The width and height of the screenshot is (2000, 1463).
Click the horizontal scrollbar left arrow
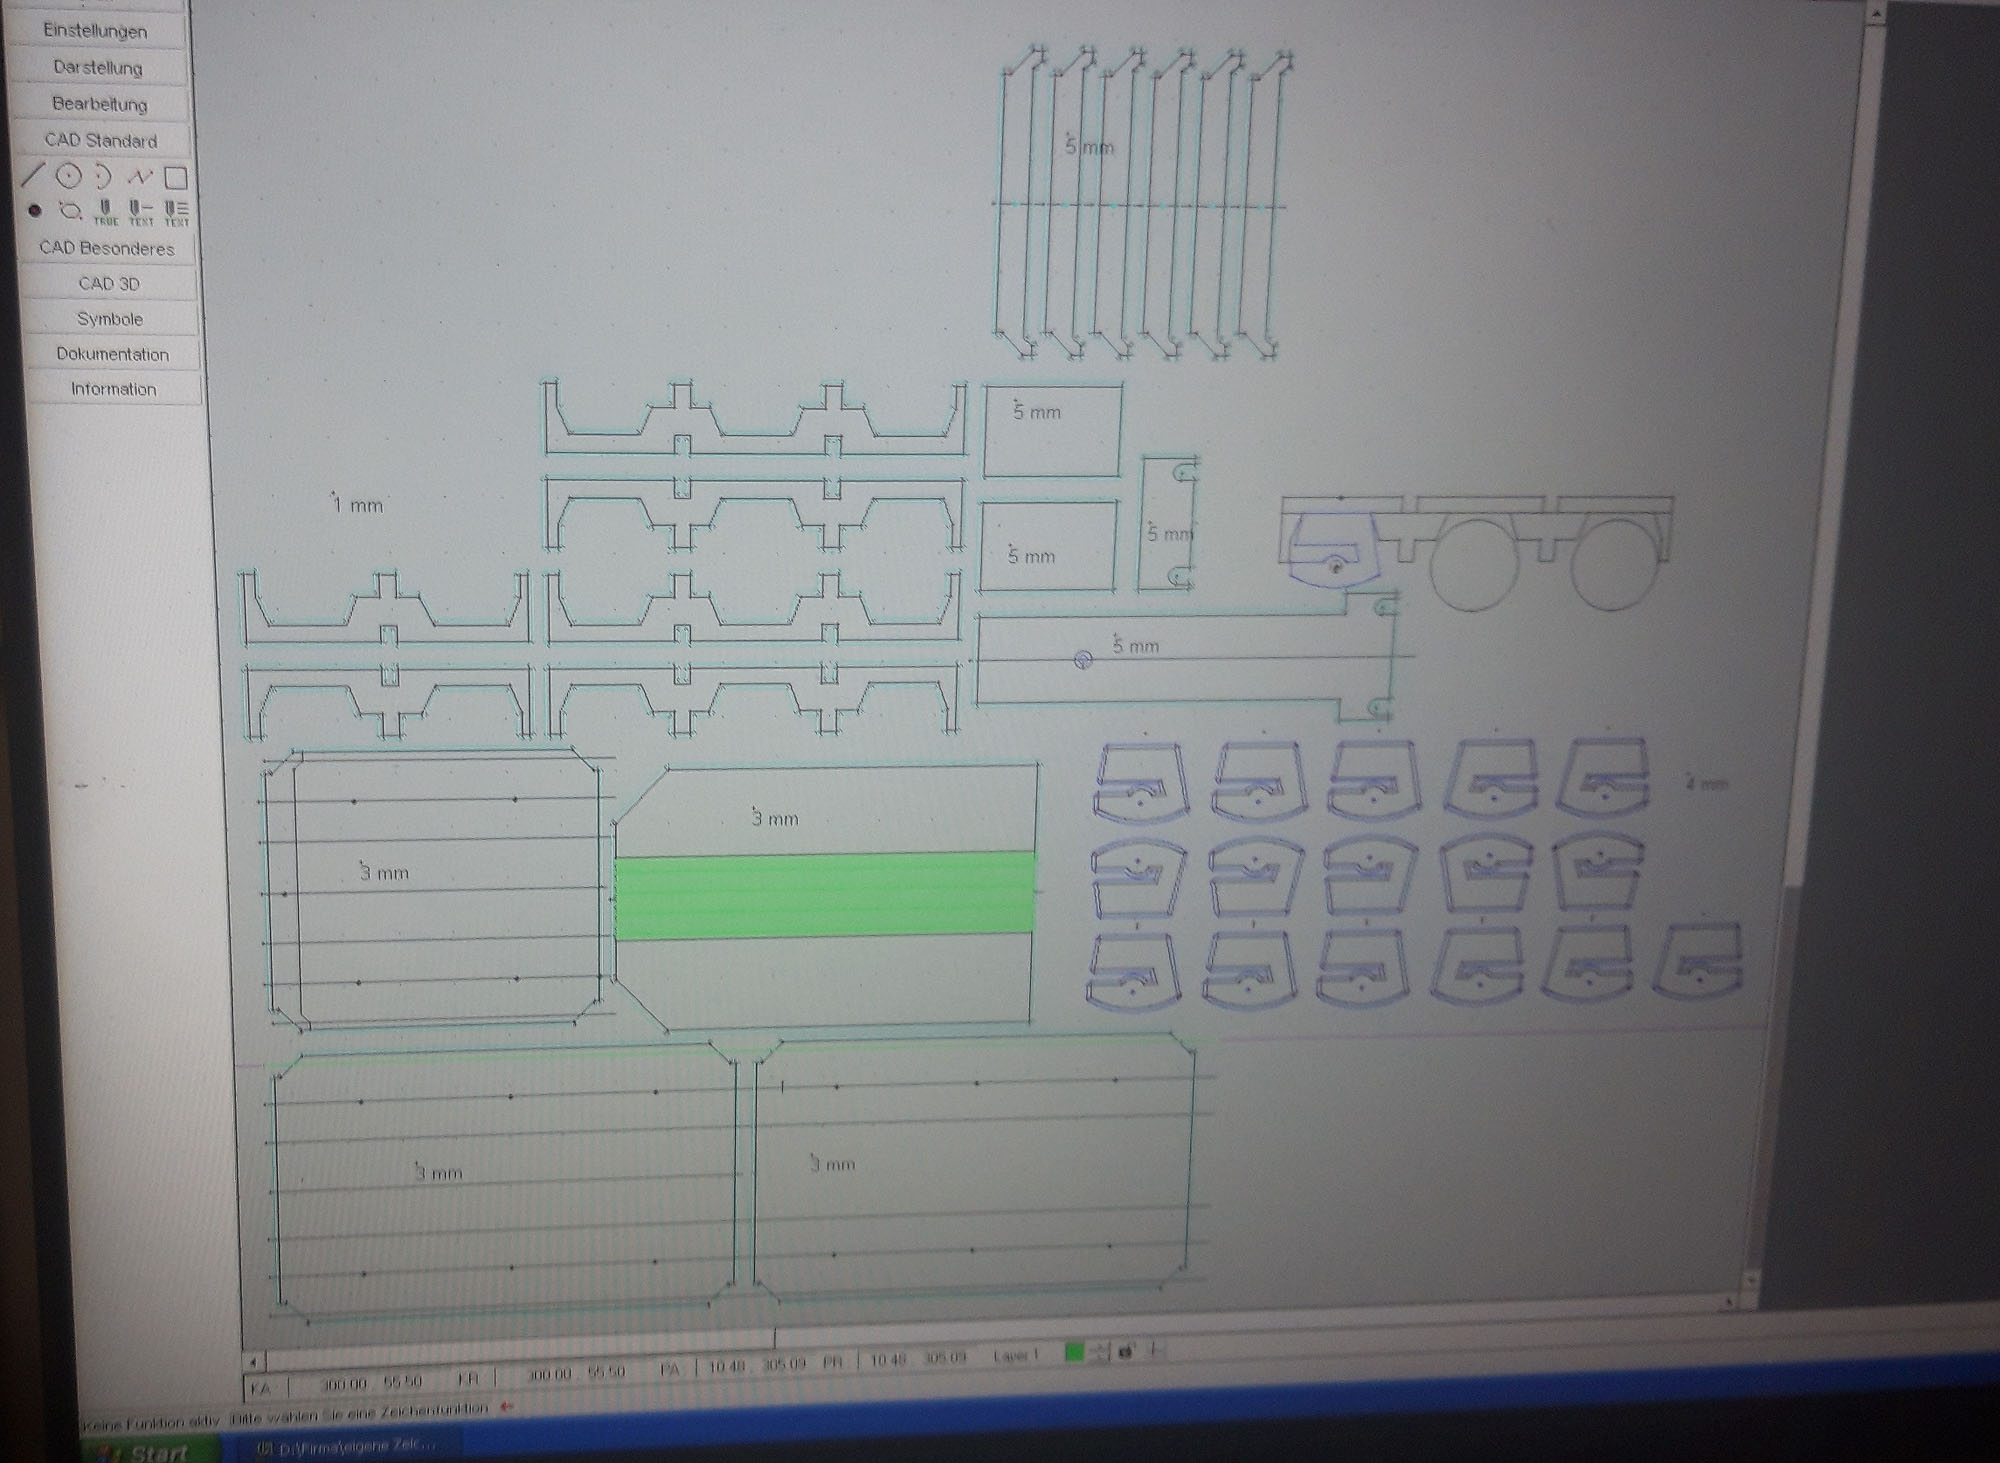253,1361
